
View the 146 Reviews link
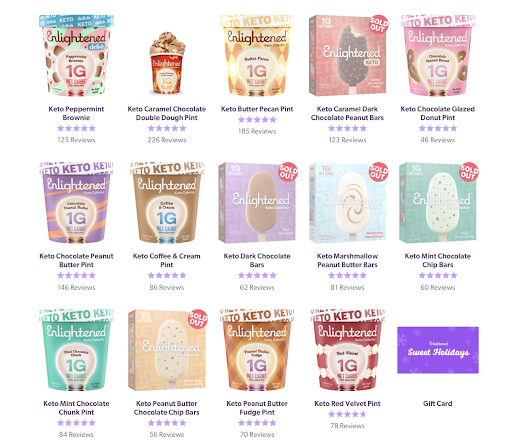click(x=76, y=287)
